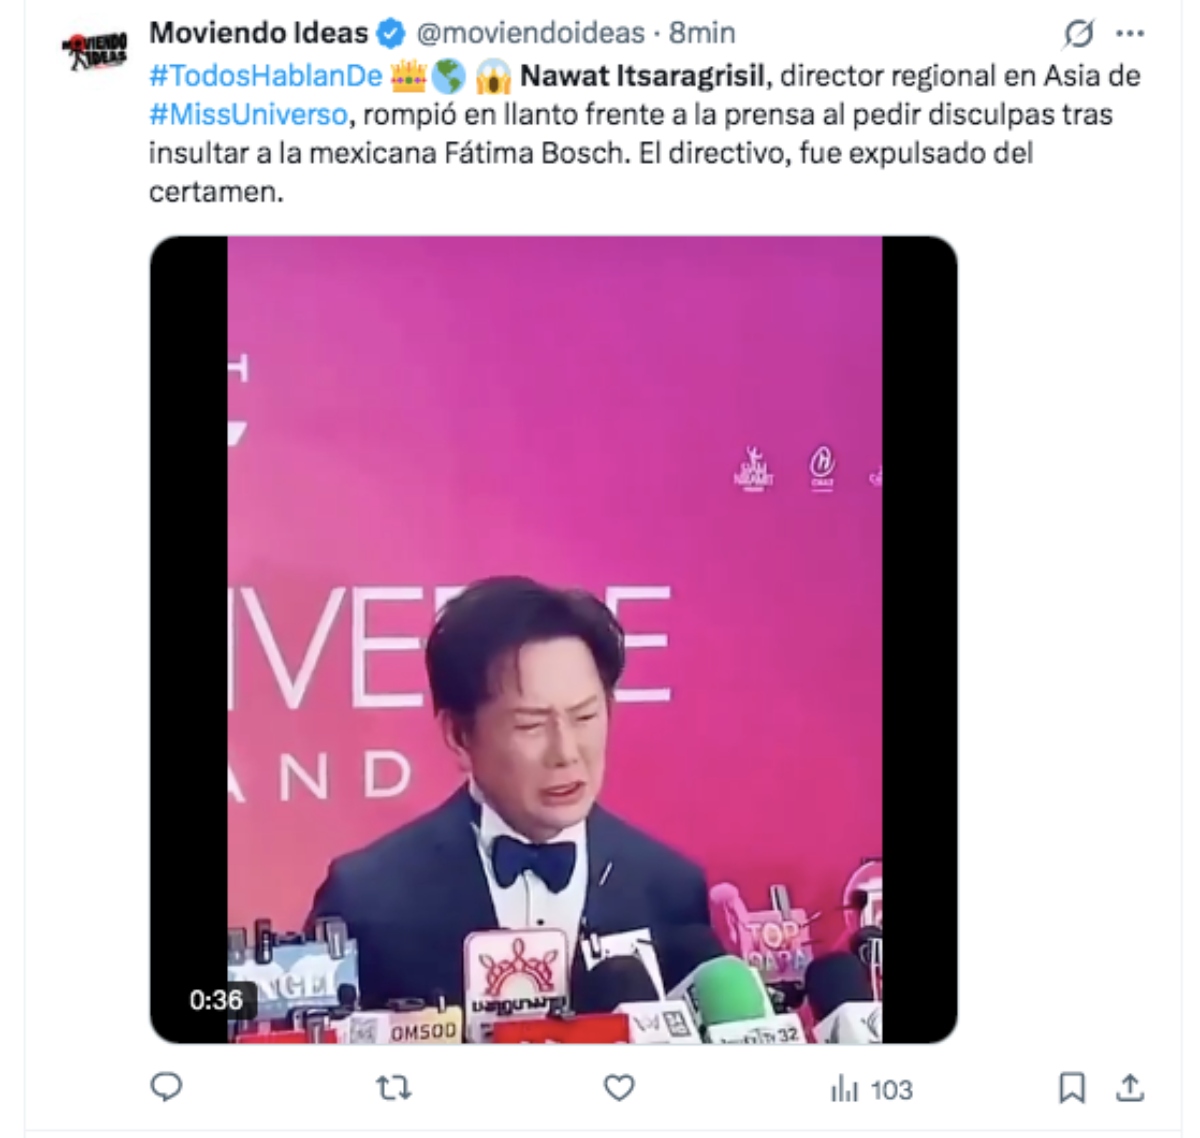Image resolution: width=1200 pixels, height=1138 pixels.
Task: View tweet analytics showing 103 views
Action: [871, 1089]
